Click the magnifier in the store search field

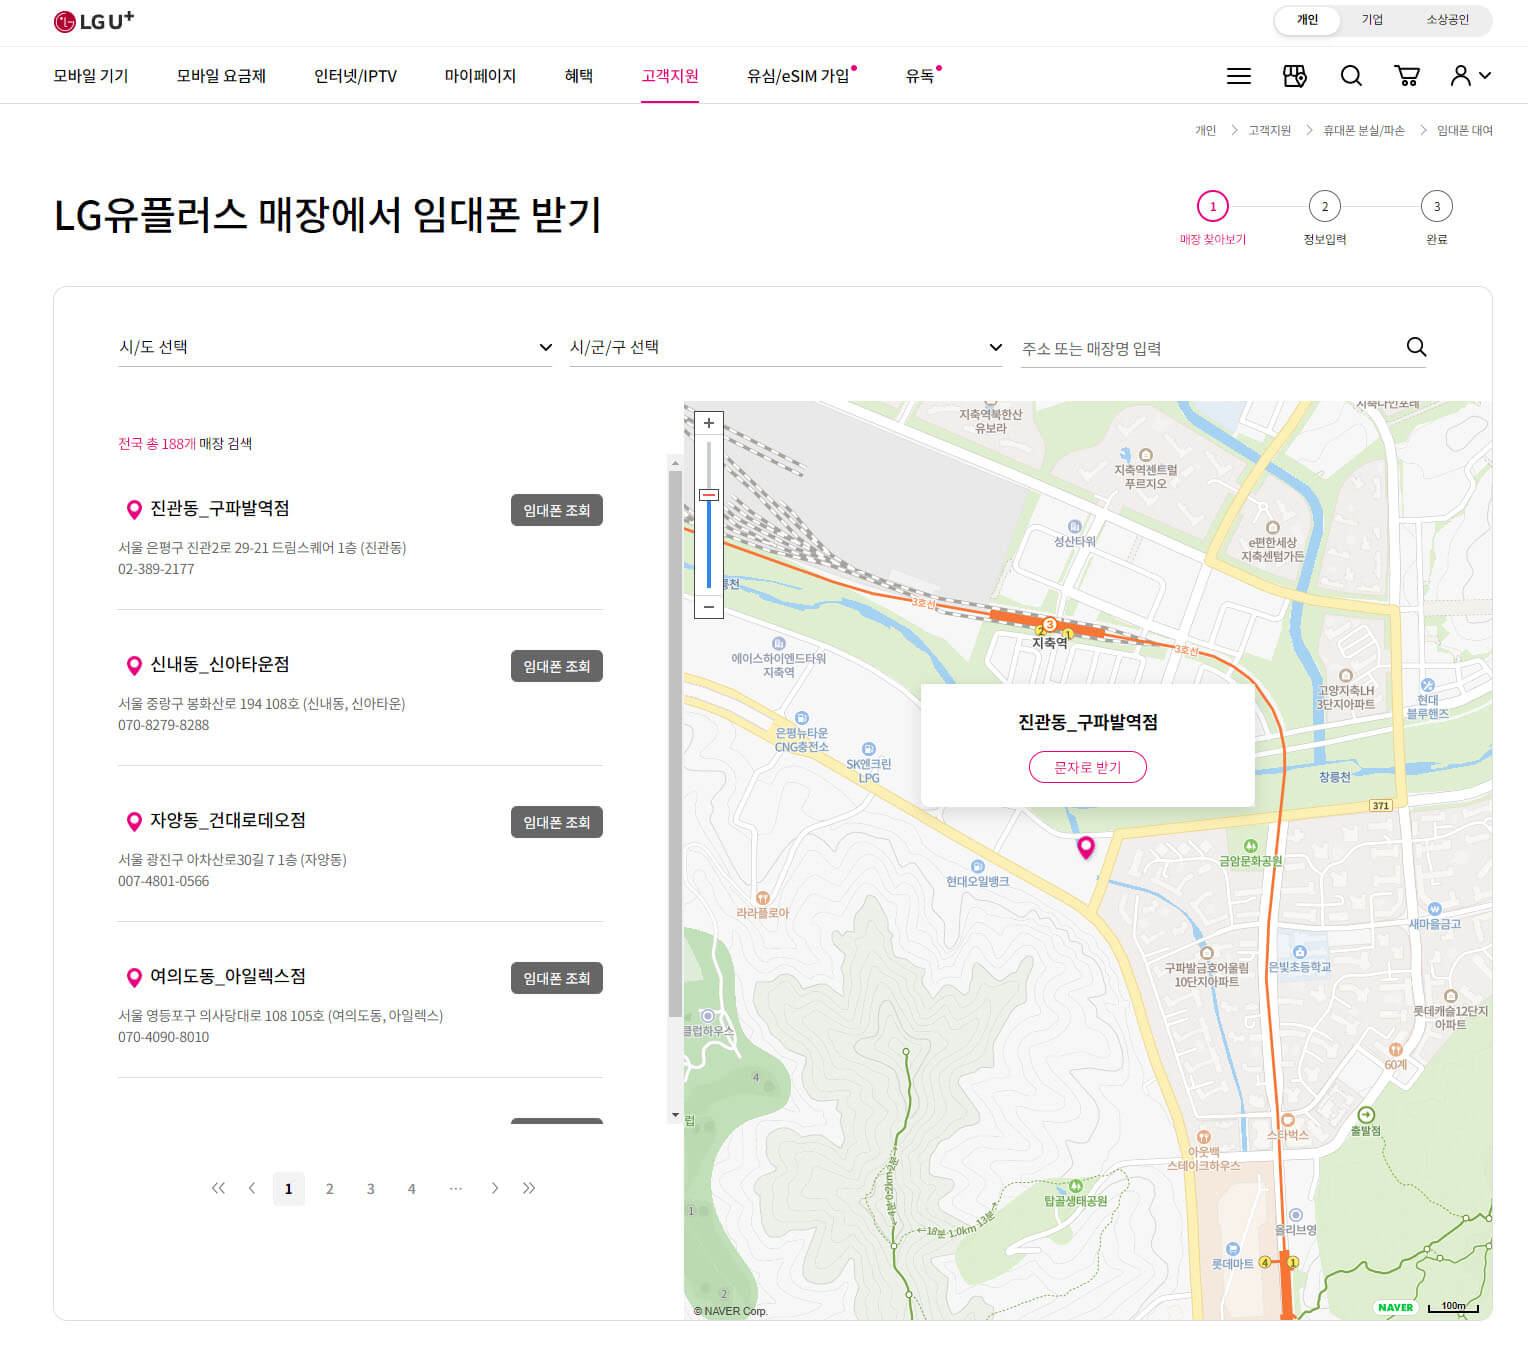pyautogui.click(x=1416, y=347)
